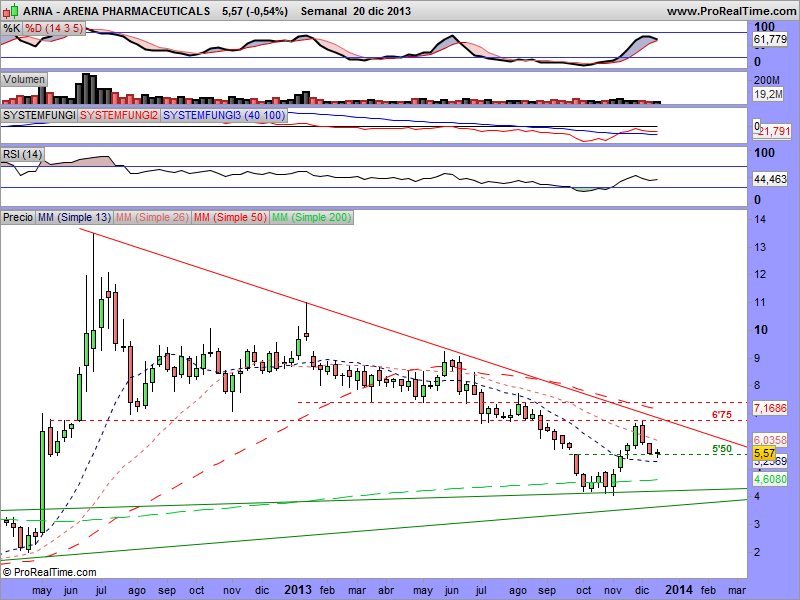The height and width of the screenshot is (600, 800).
Task: Click the abr month label on time axis
Action: tap(386, 590)
